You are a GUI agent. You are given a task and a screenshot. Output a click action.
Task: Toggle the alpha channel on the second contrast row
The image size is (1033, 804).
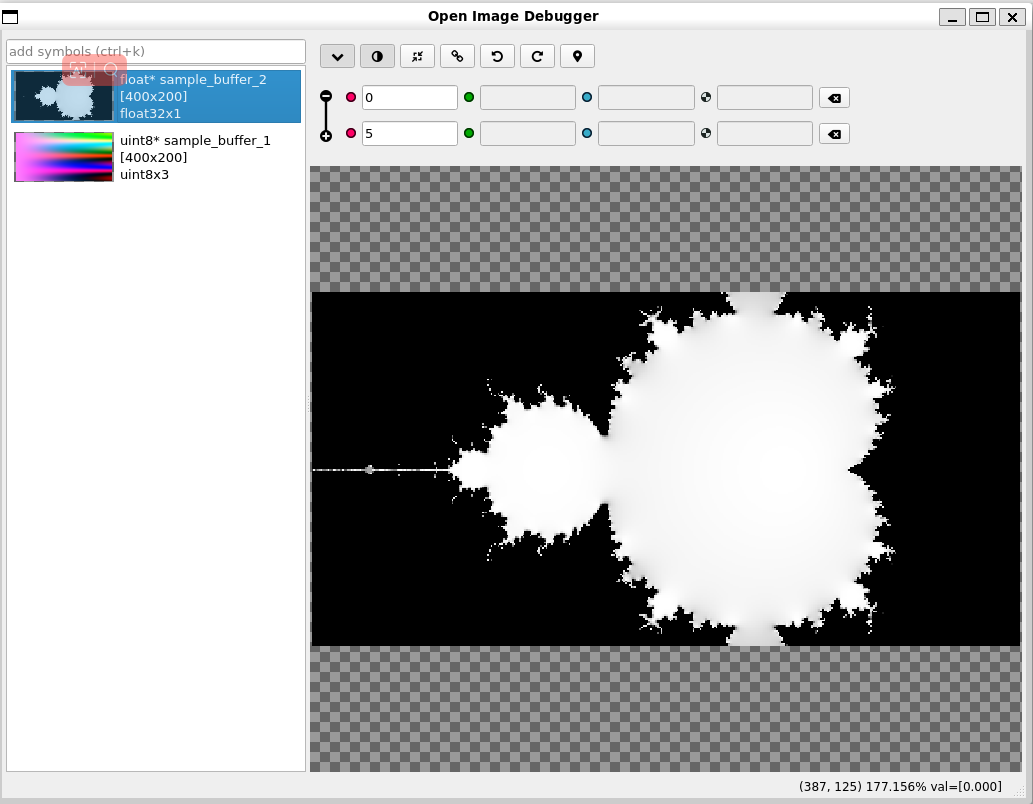706,133
